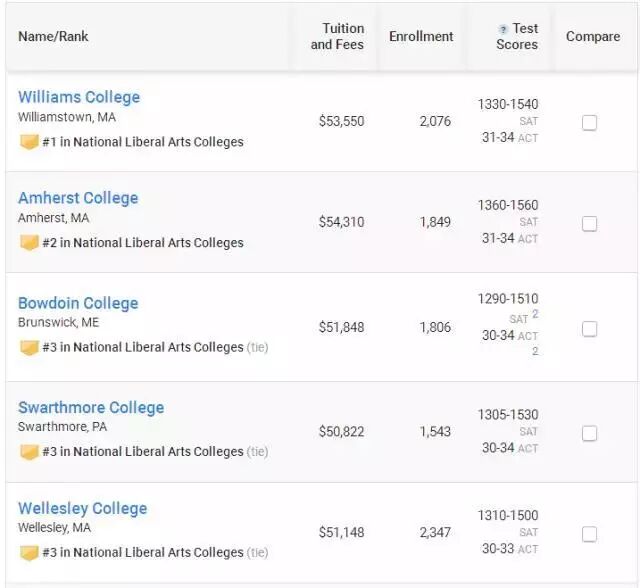Go to the Bowdoin College page
640x588 pixels.
click(78, 303)
